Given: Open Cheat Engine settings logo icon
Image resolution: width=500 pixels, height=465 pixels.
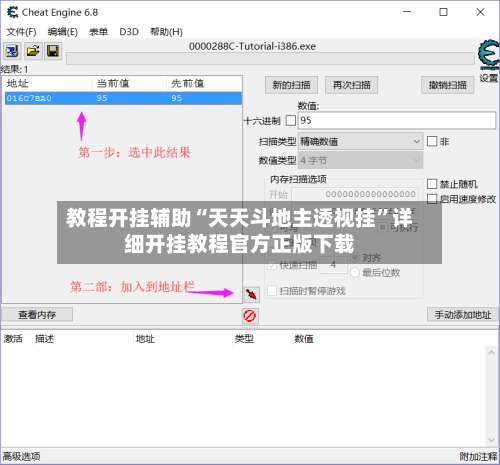Looking at the screenshot, I should pos(489,55).
